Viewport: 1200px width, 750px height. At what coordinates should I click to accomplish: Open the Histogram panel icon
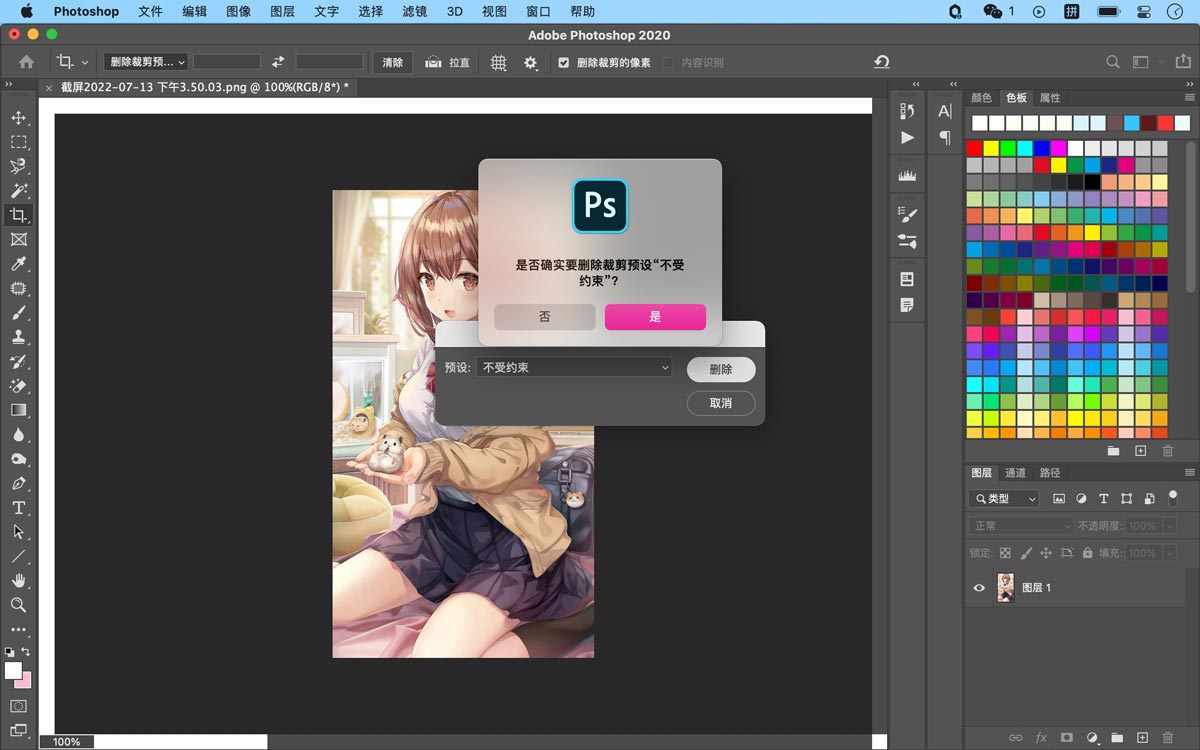[x=907, y=175]
